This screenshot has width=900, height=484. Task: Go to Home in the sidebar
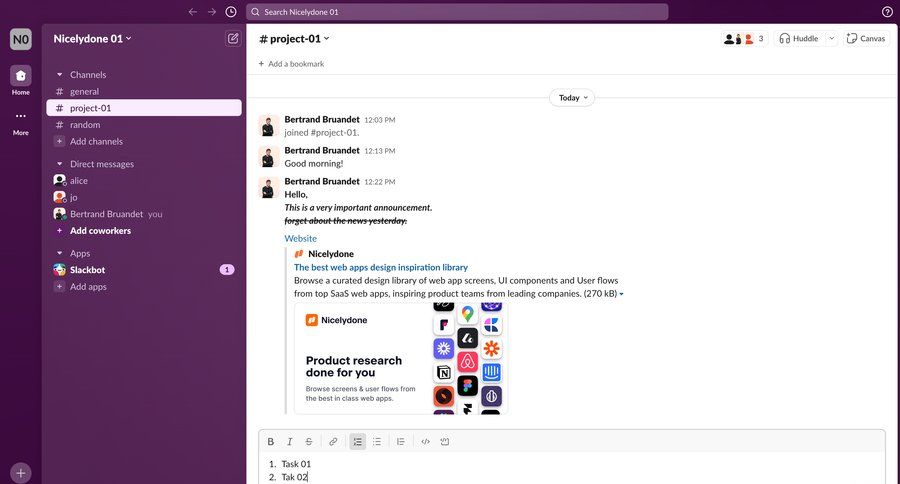[21, 81]
